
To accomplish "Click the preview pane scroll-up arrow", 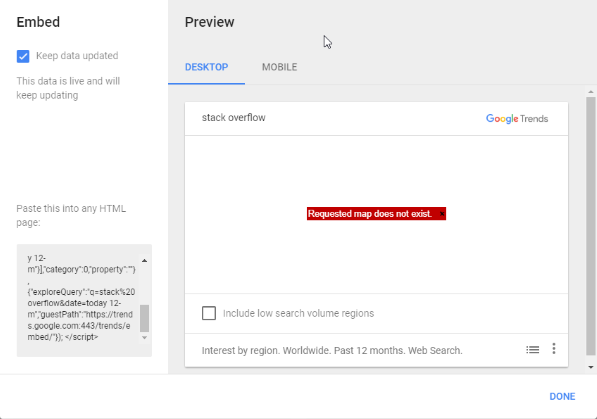I will pos(591,92).
